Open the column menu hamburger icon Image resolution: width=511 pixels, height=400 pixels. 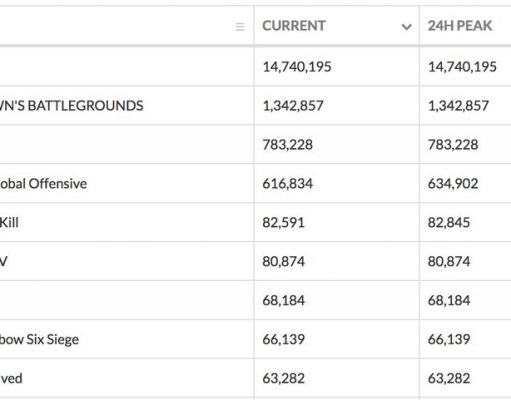tap(240, 27)
